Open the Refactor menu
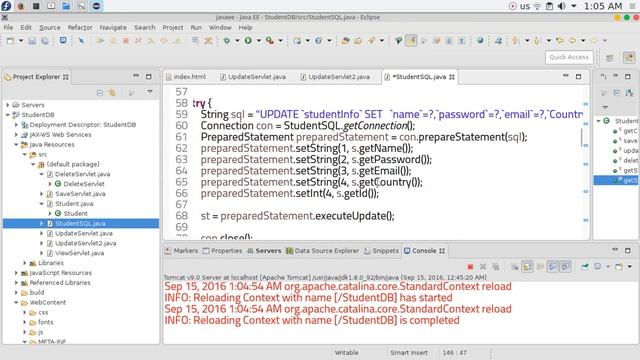Image resolution: width=640 pixels, height=360 pixels. tap(80, 27)
